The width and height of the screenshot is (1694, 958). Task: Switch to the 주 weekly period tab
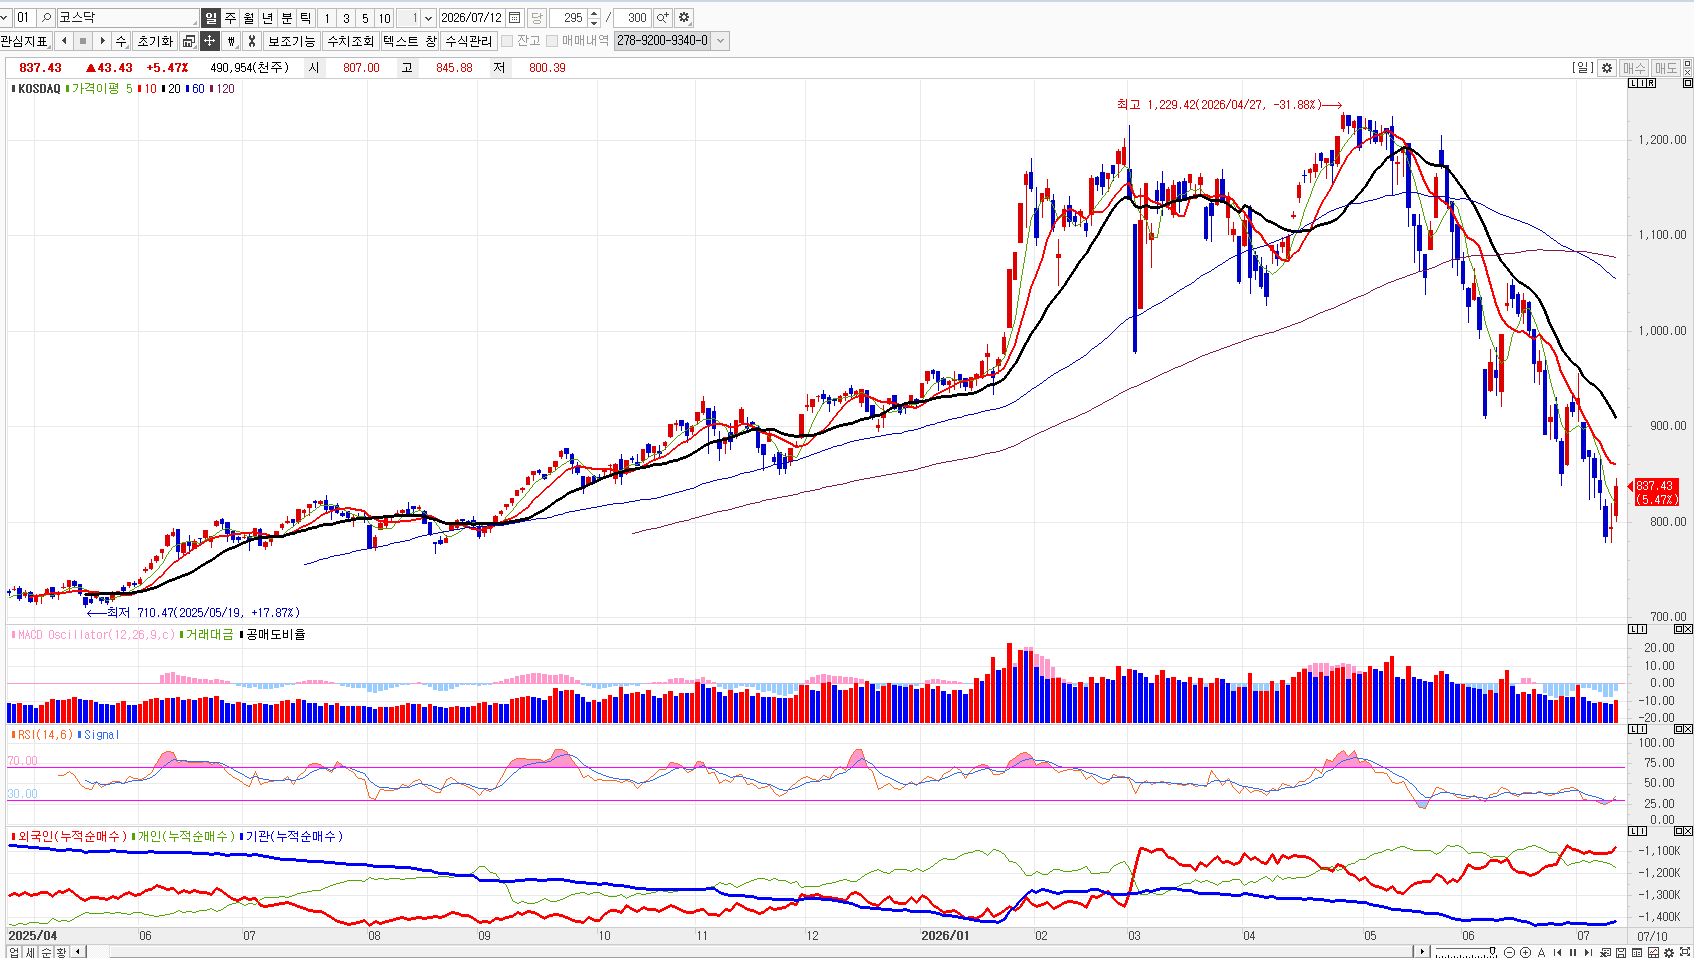[230, 18]
